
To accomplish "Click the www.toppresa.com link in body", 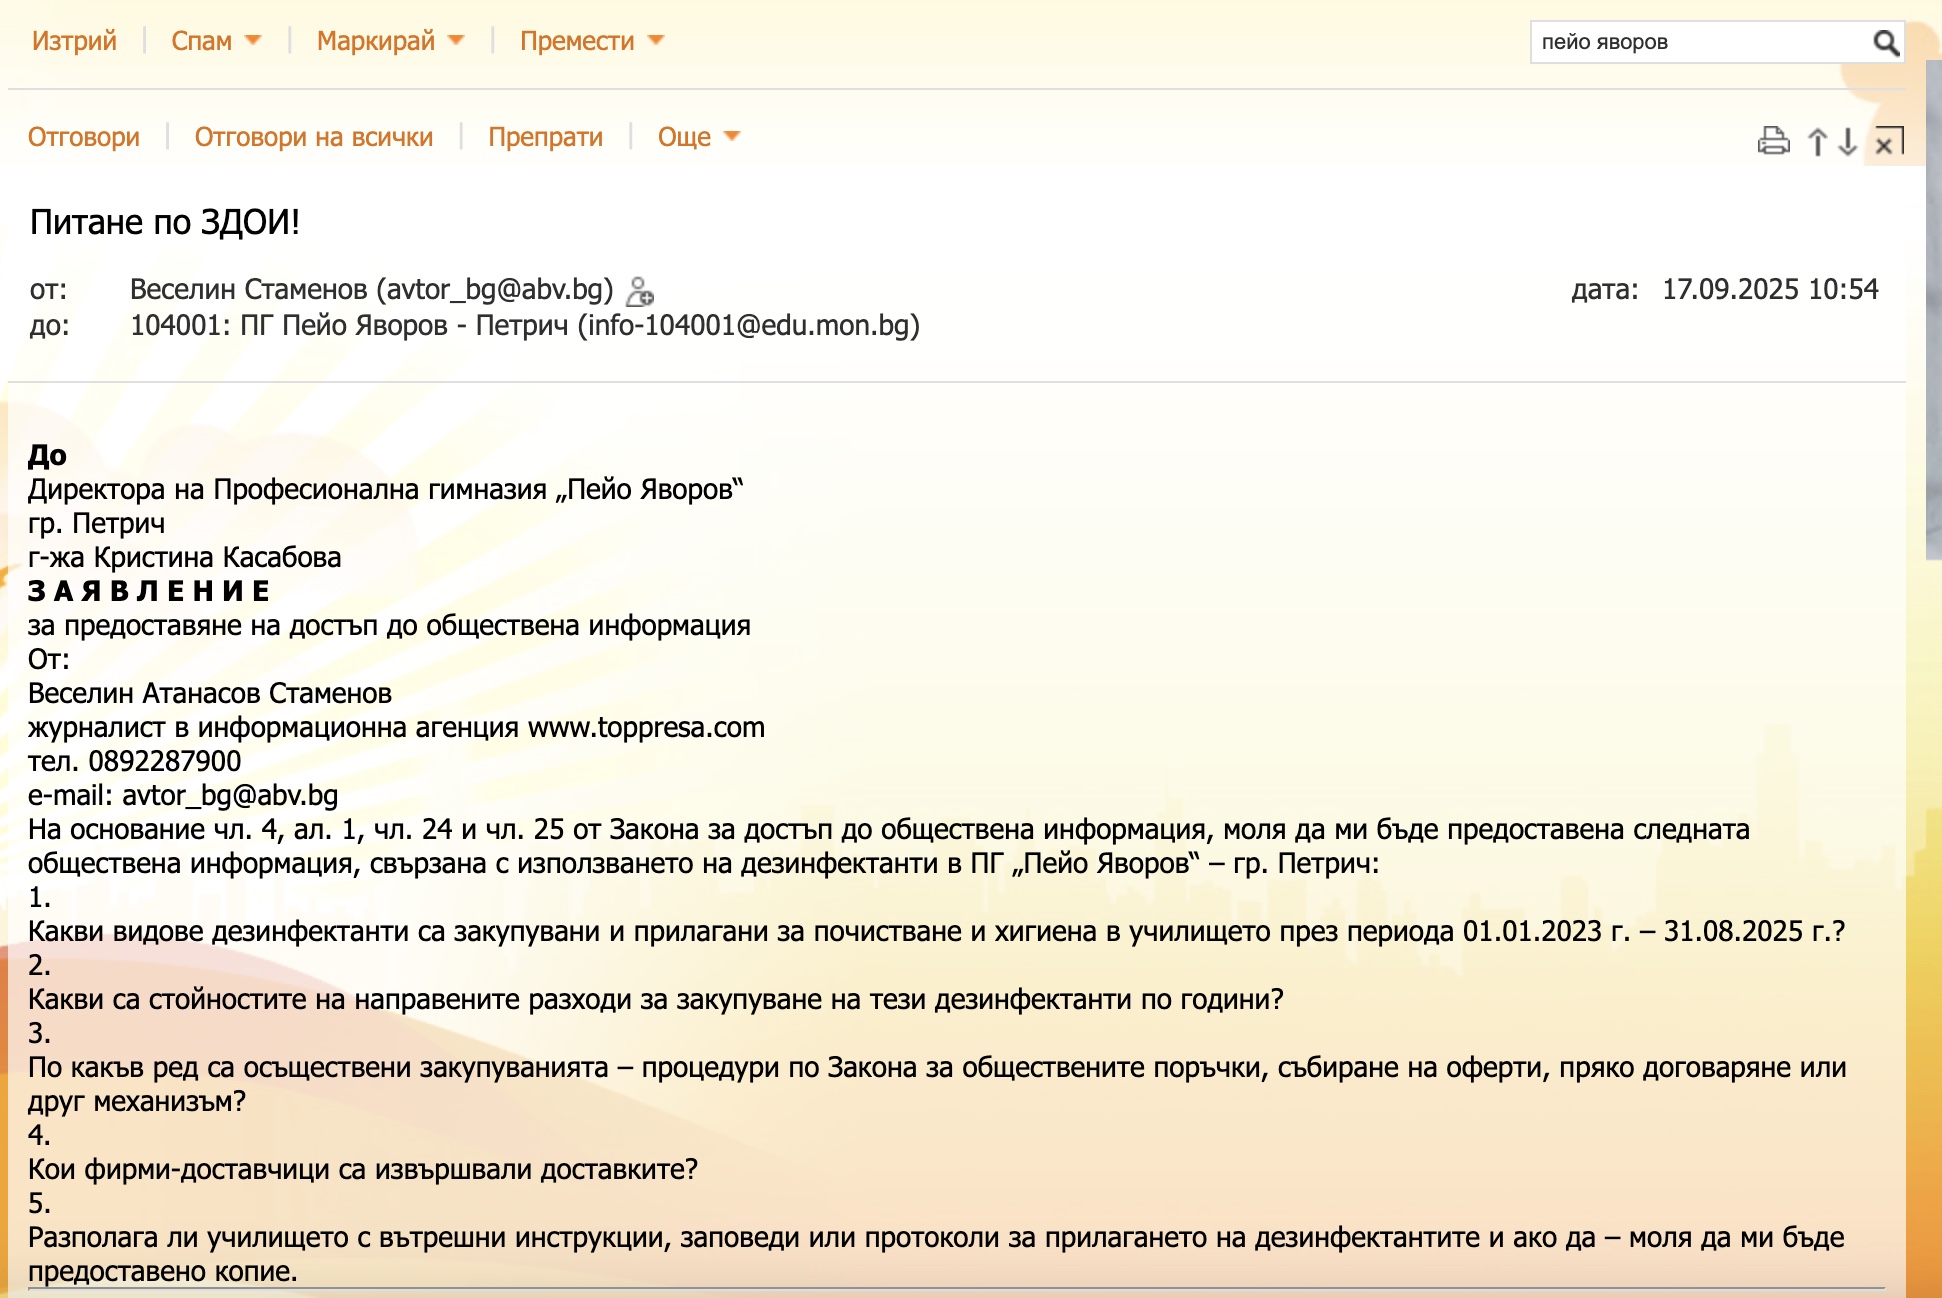I will [x=646, y=728].
